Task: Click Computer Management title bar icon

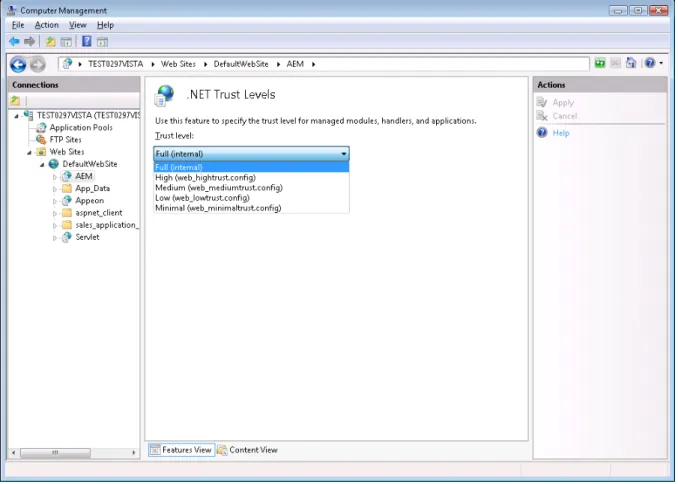Action: [x=12, y=10]
